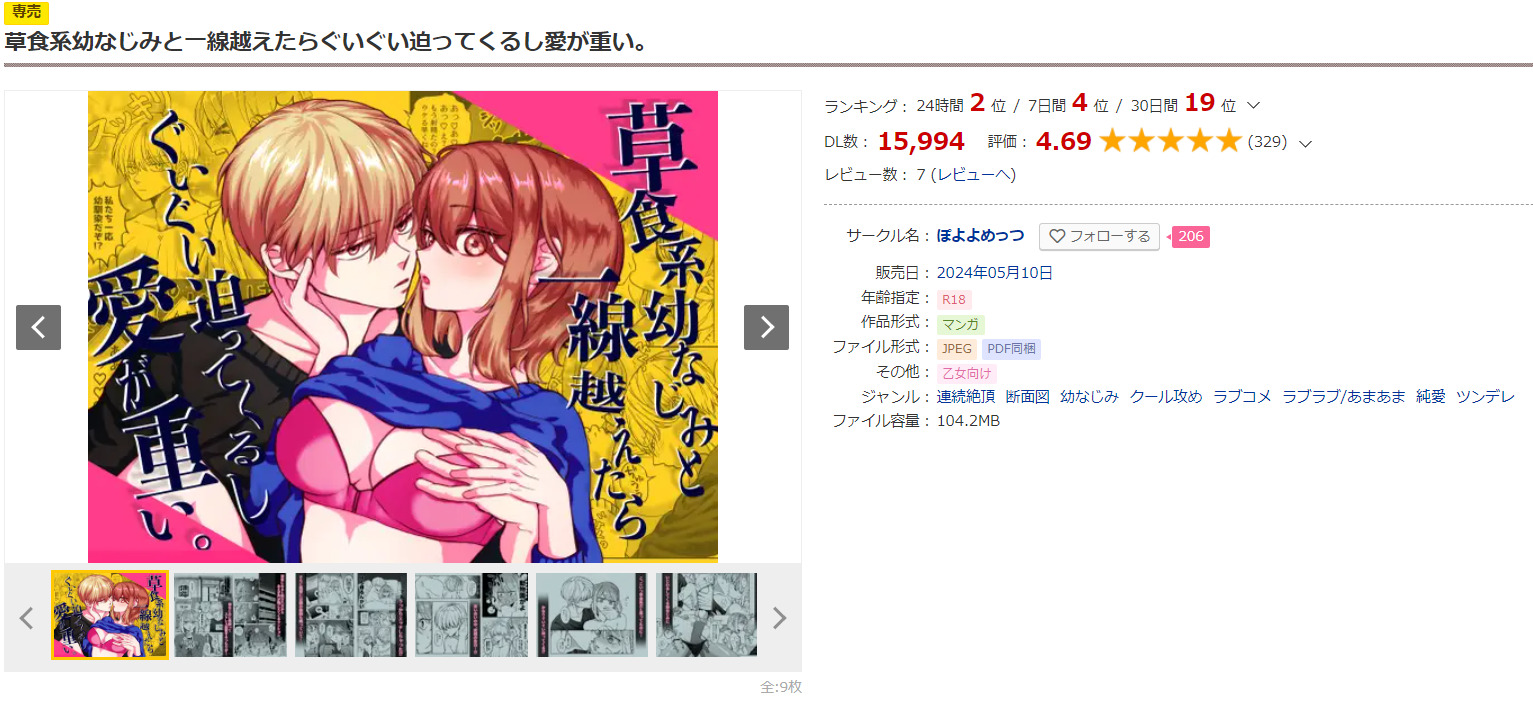
Task: Jump to reviews via レビューへ link
Action: (973, 174)
